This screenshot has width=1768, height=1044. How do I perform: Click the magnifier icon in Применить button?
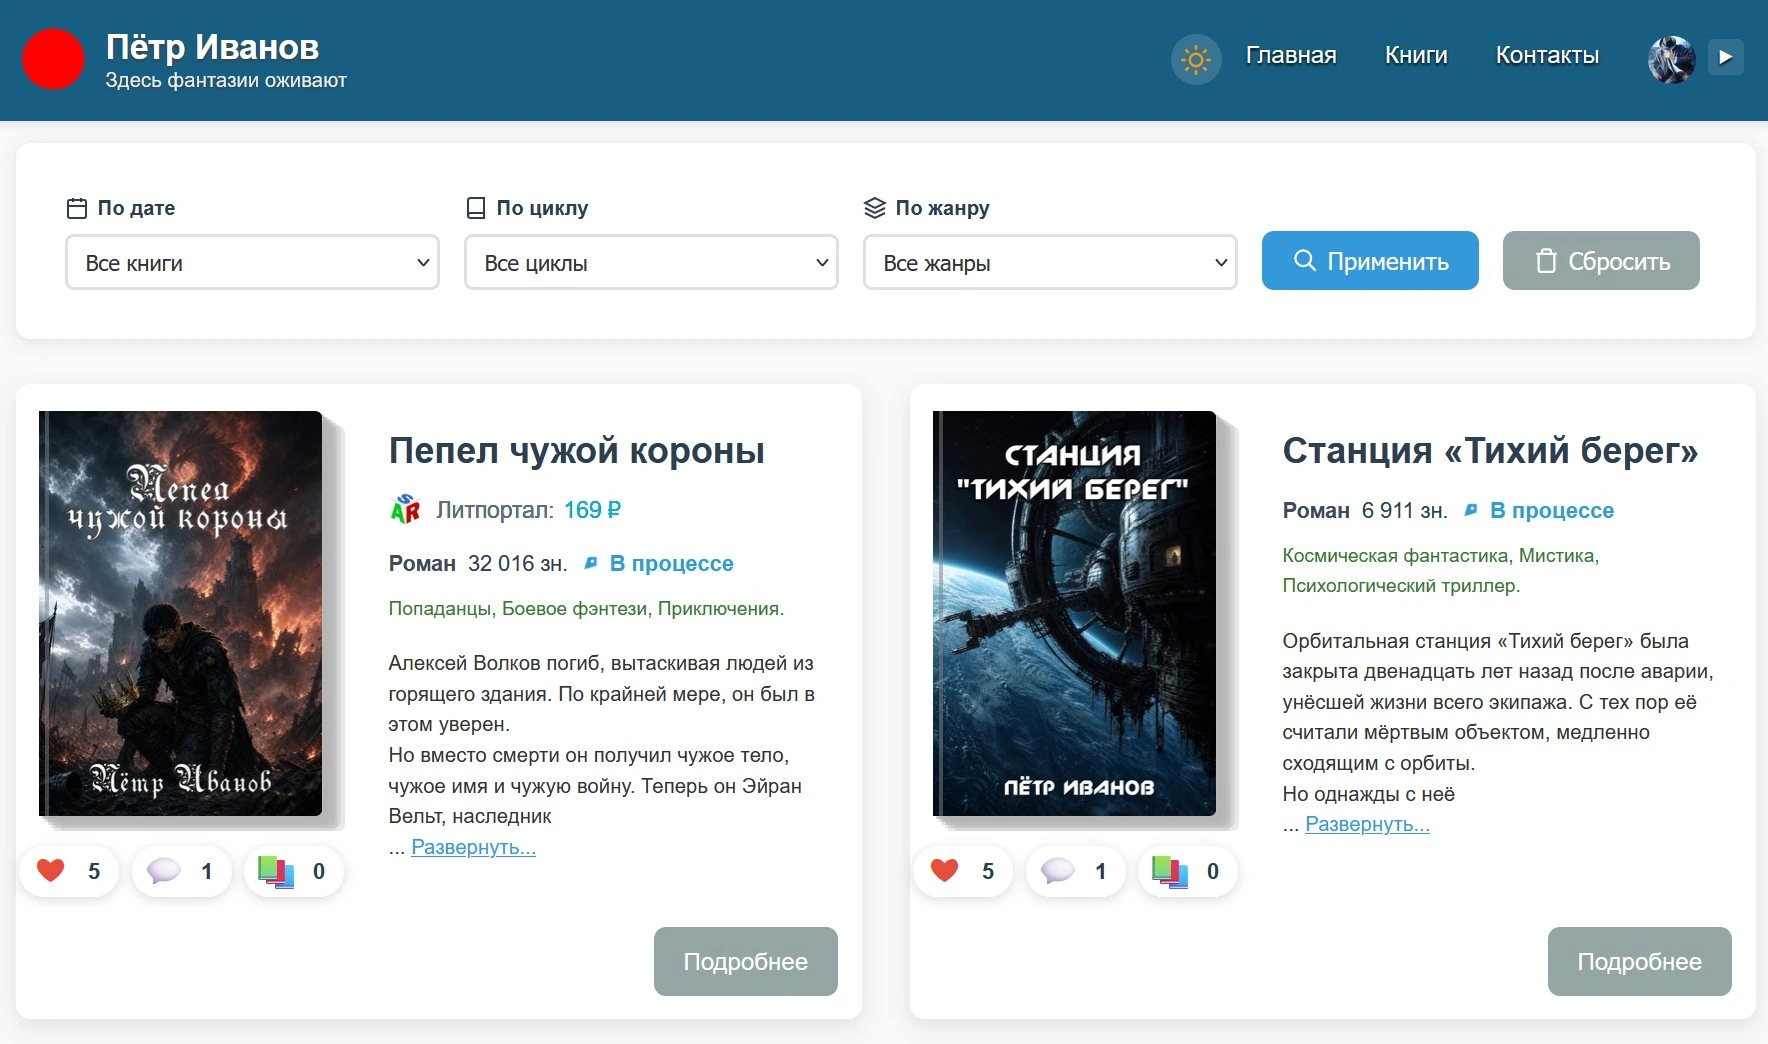(1305, 261)
